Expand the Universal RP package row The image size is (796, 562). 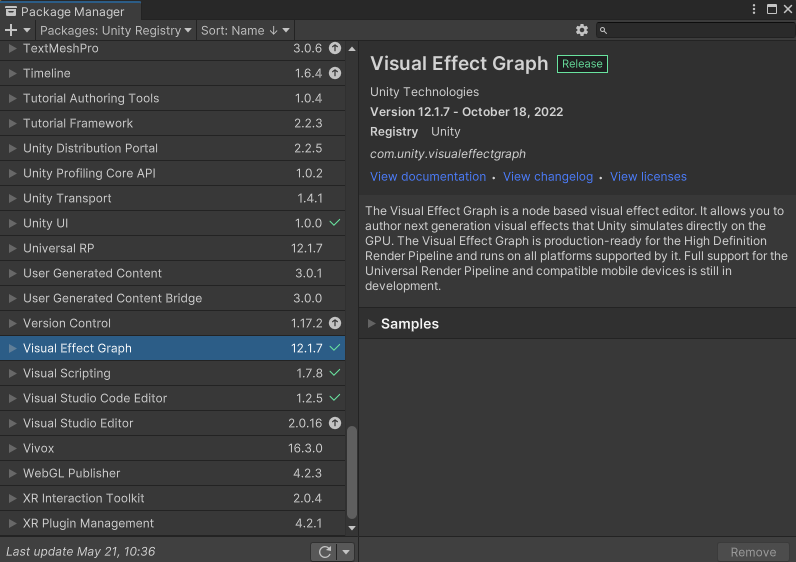pos(13,248)
